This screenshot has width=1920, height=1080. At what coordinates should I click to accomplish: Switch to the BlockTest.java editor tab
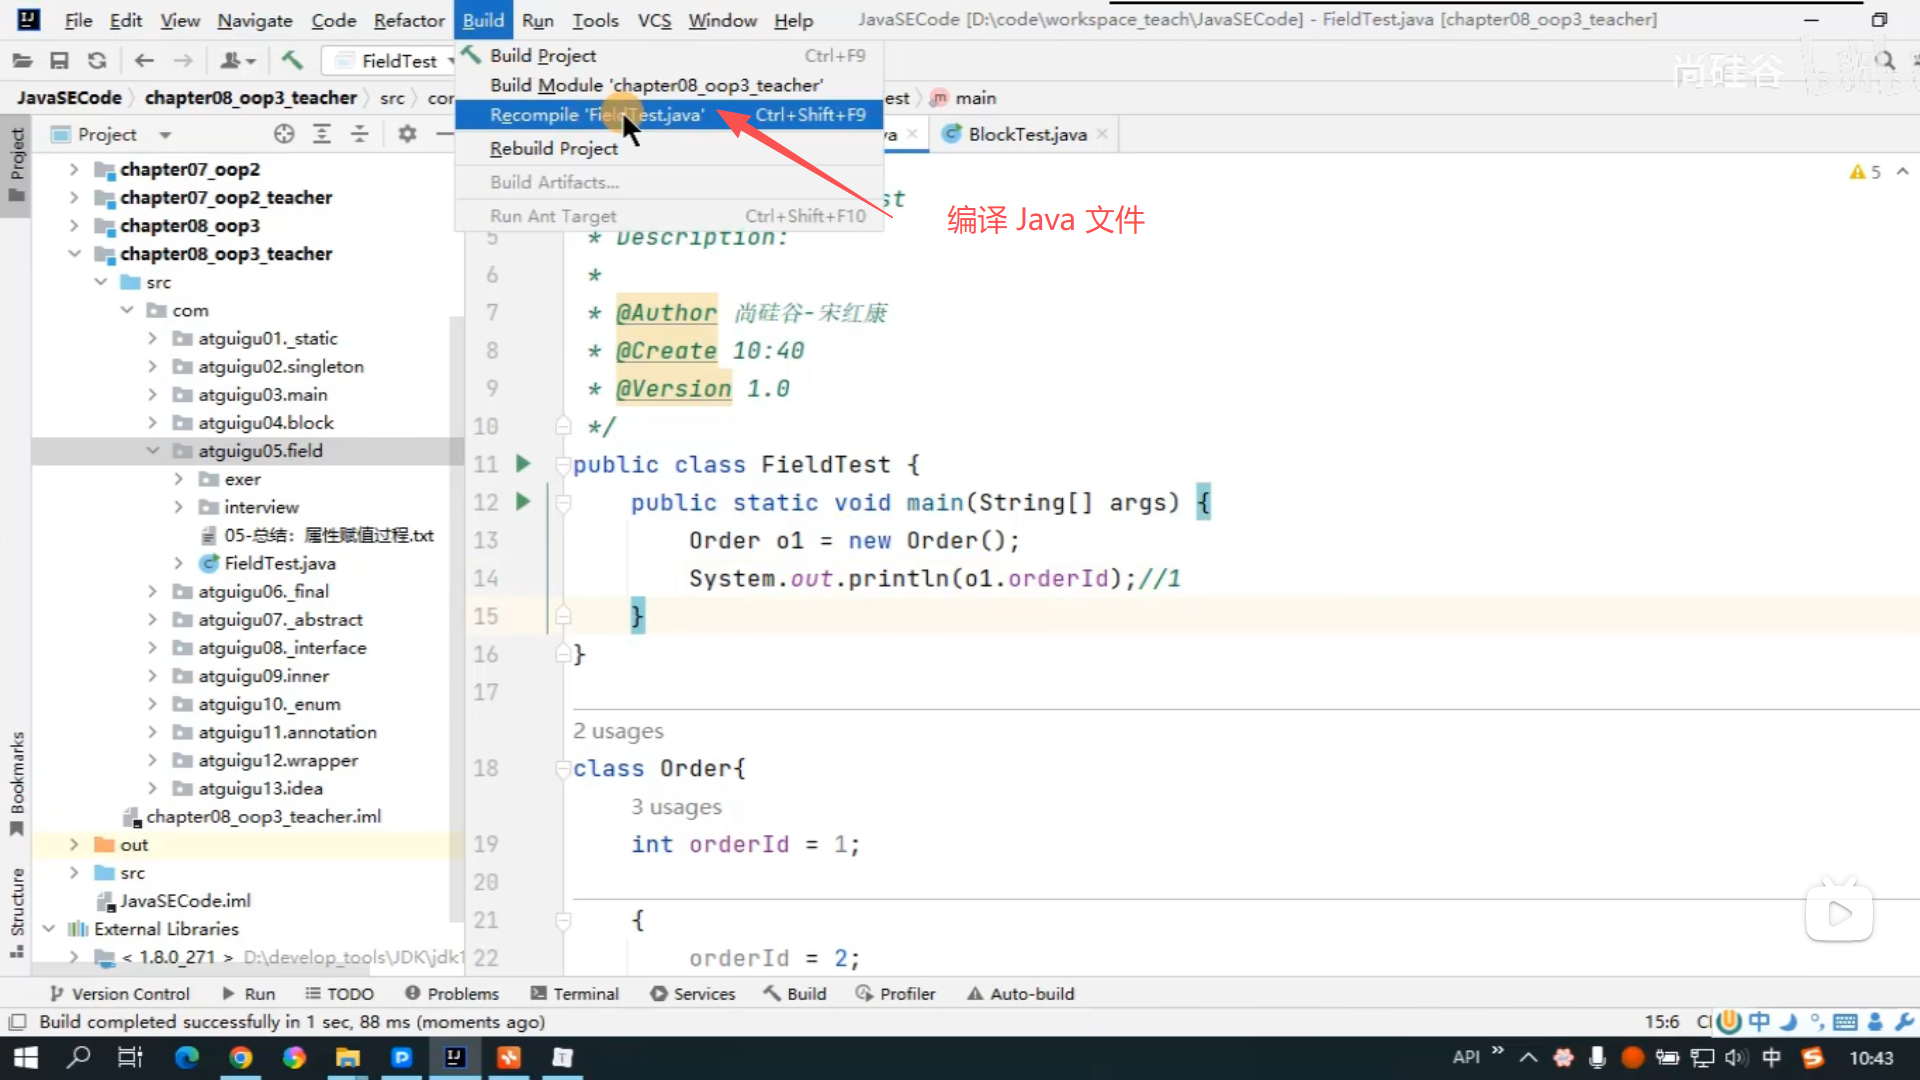1026,134
